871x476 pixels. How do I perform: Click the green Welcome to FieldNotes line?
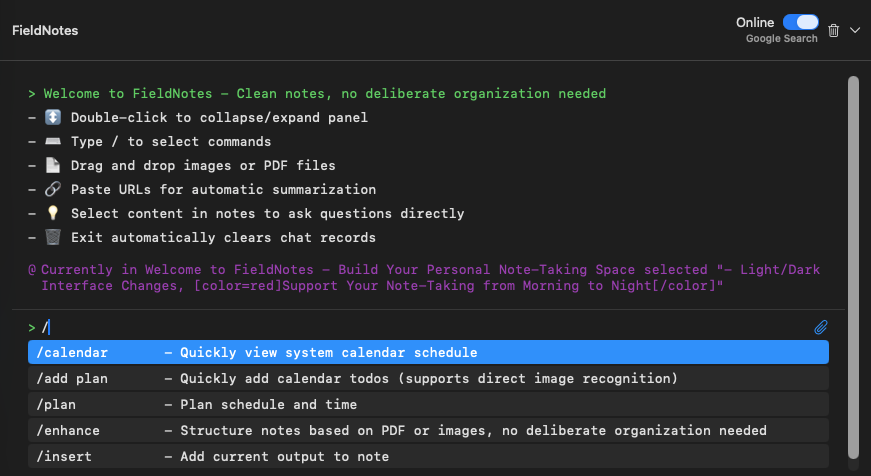point(317,93)
